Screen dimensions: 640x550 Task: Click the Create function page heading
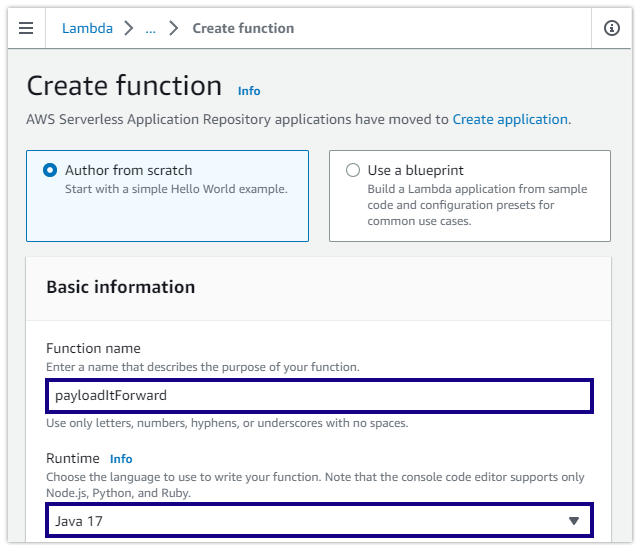point(124,86)
